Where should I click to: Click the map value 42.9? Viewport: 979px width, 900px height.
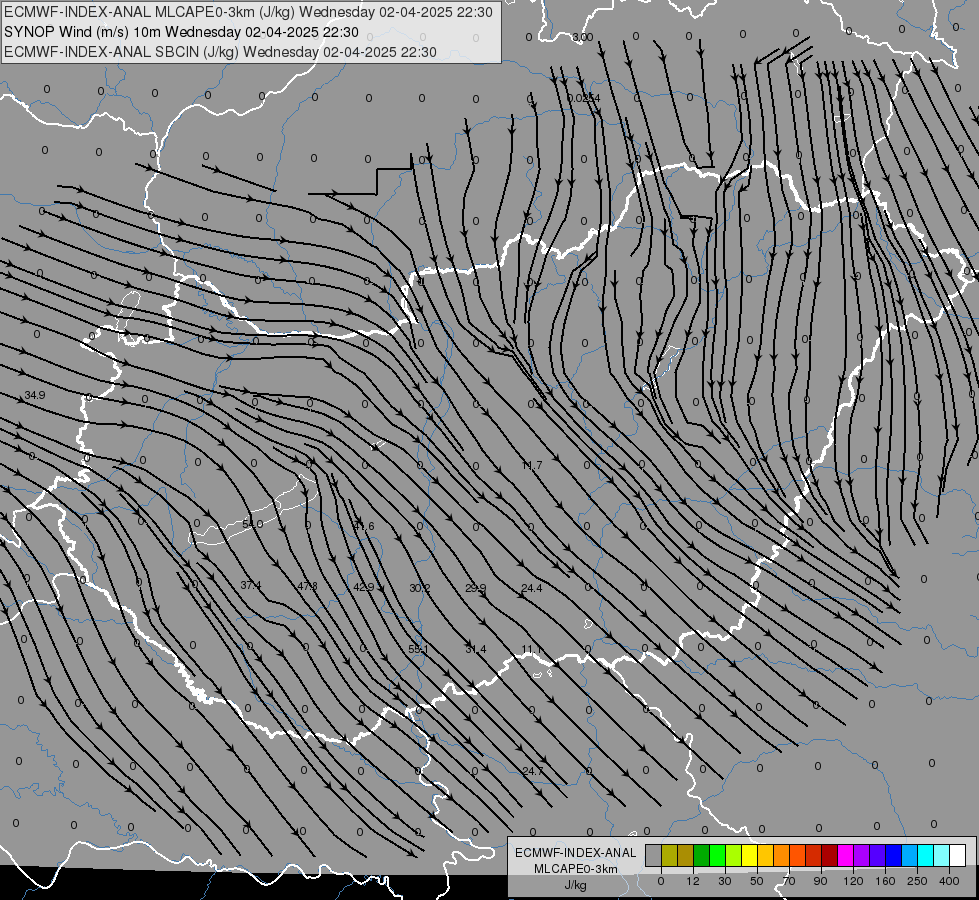363,587
